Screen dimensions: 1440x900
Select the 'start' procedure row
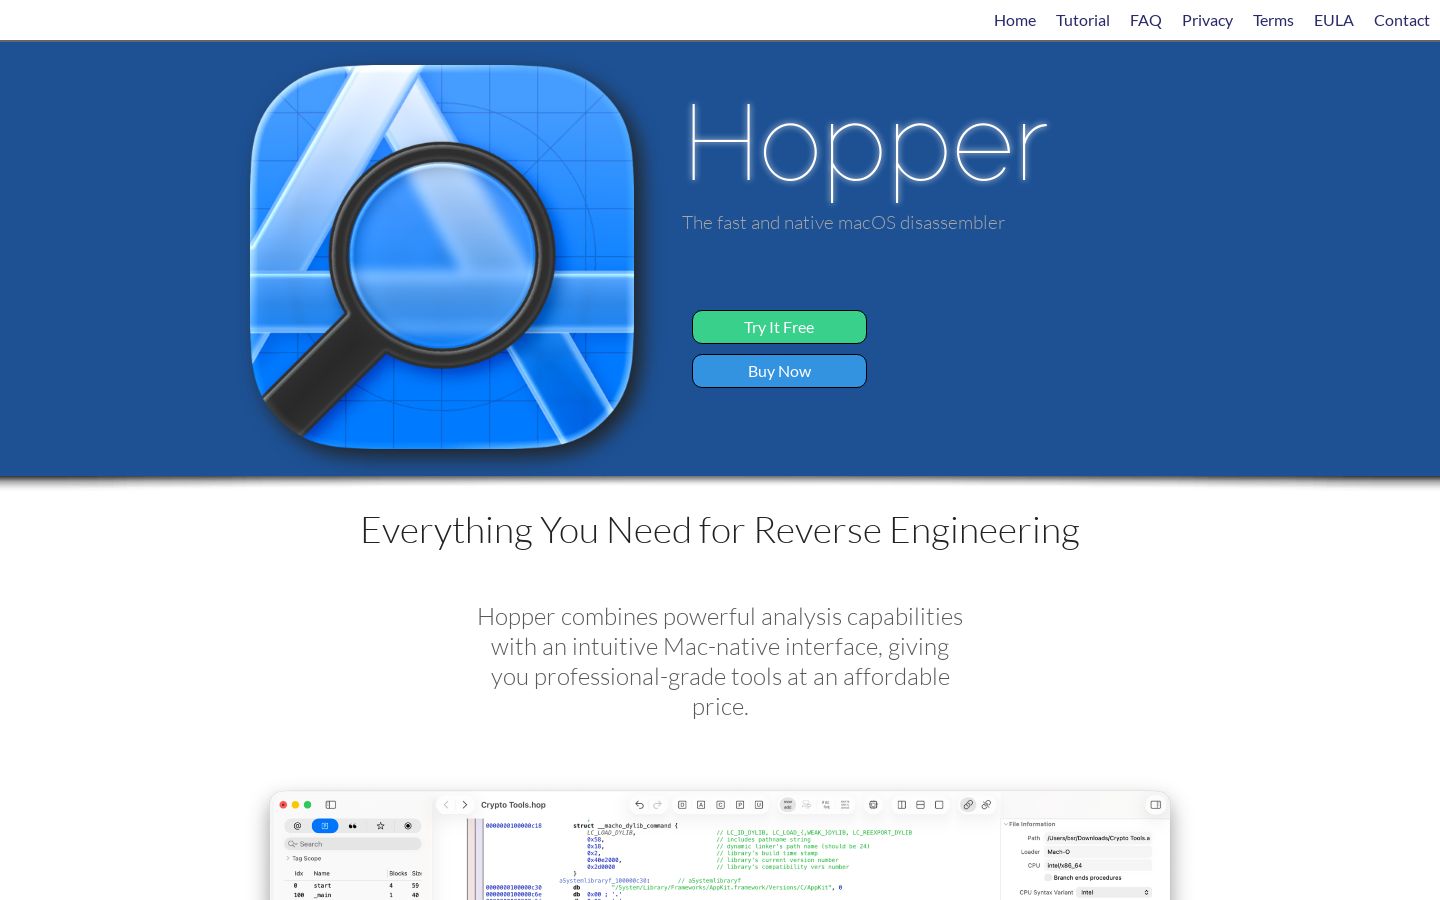(353, 885)
